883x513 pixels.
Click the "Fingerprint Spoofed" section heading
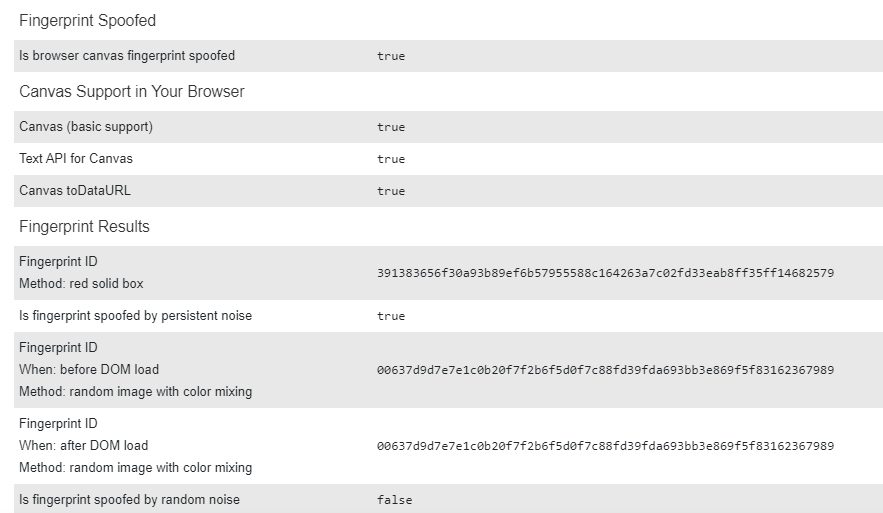pyautogui.click(x=87, y=20)
